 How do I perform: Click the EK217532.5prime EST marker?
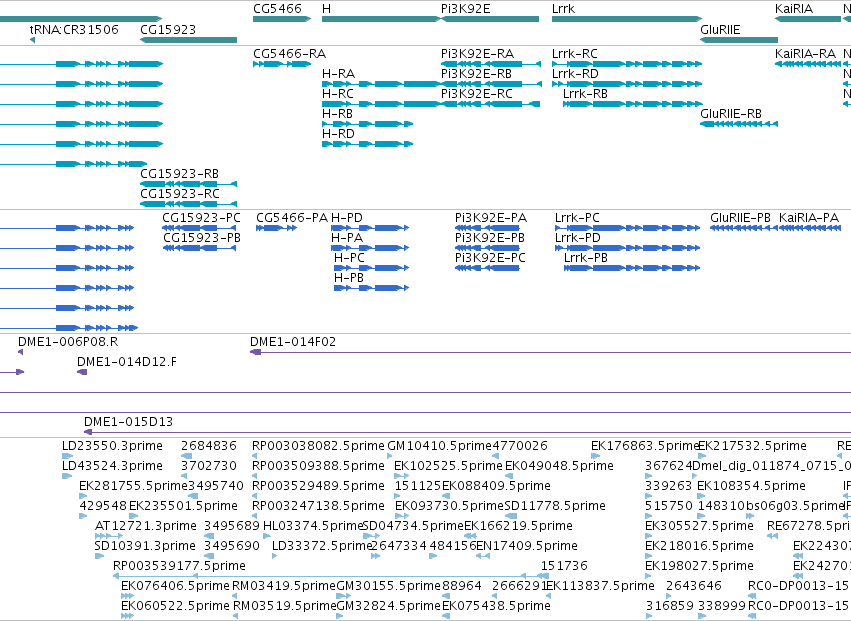(701, 456)
